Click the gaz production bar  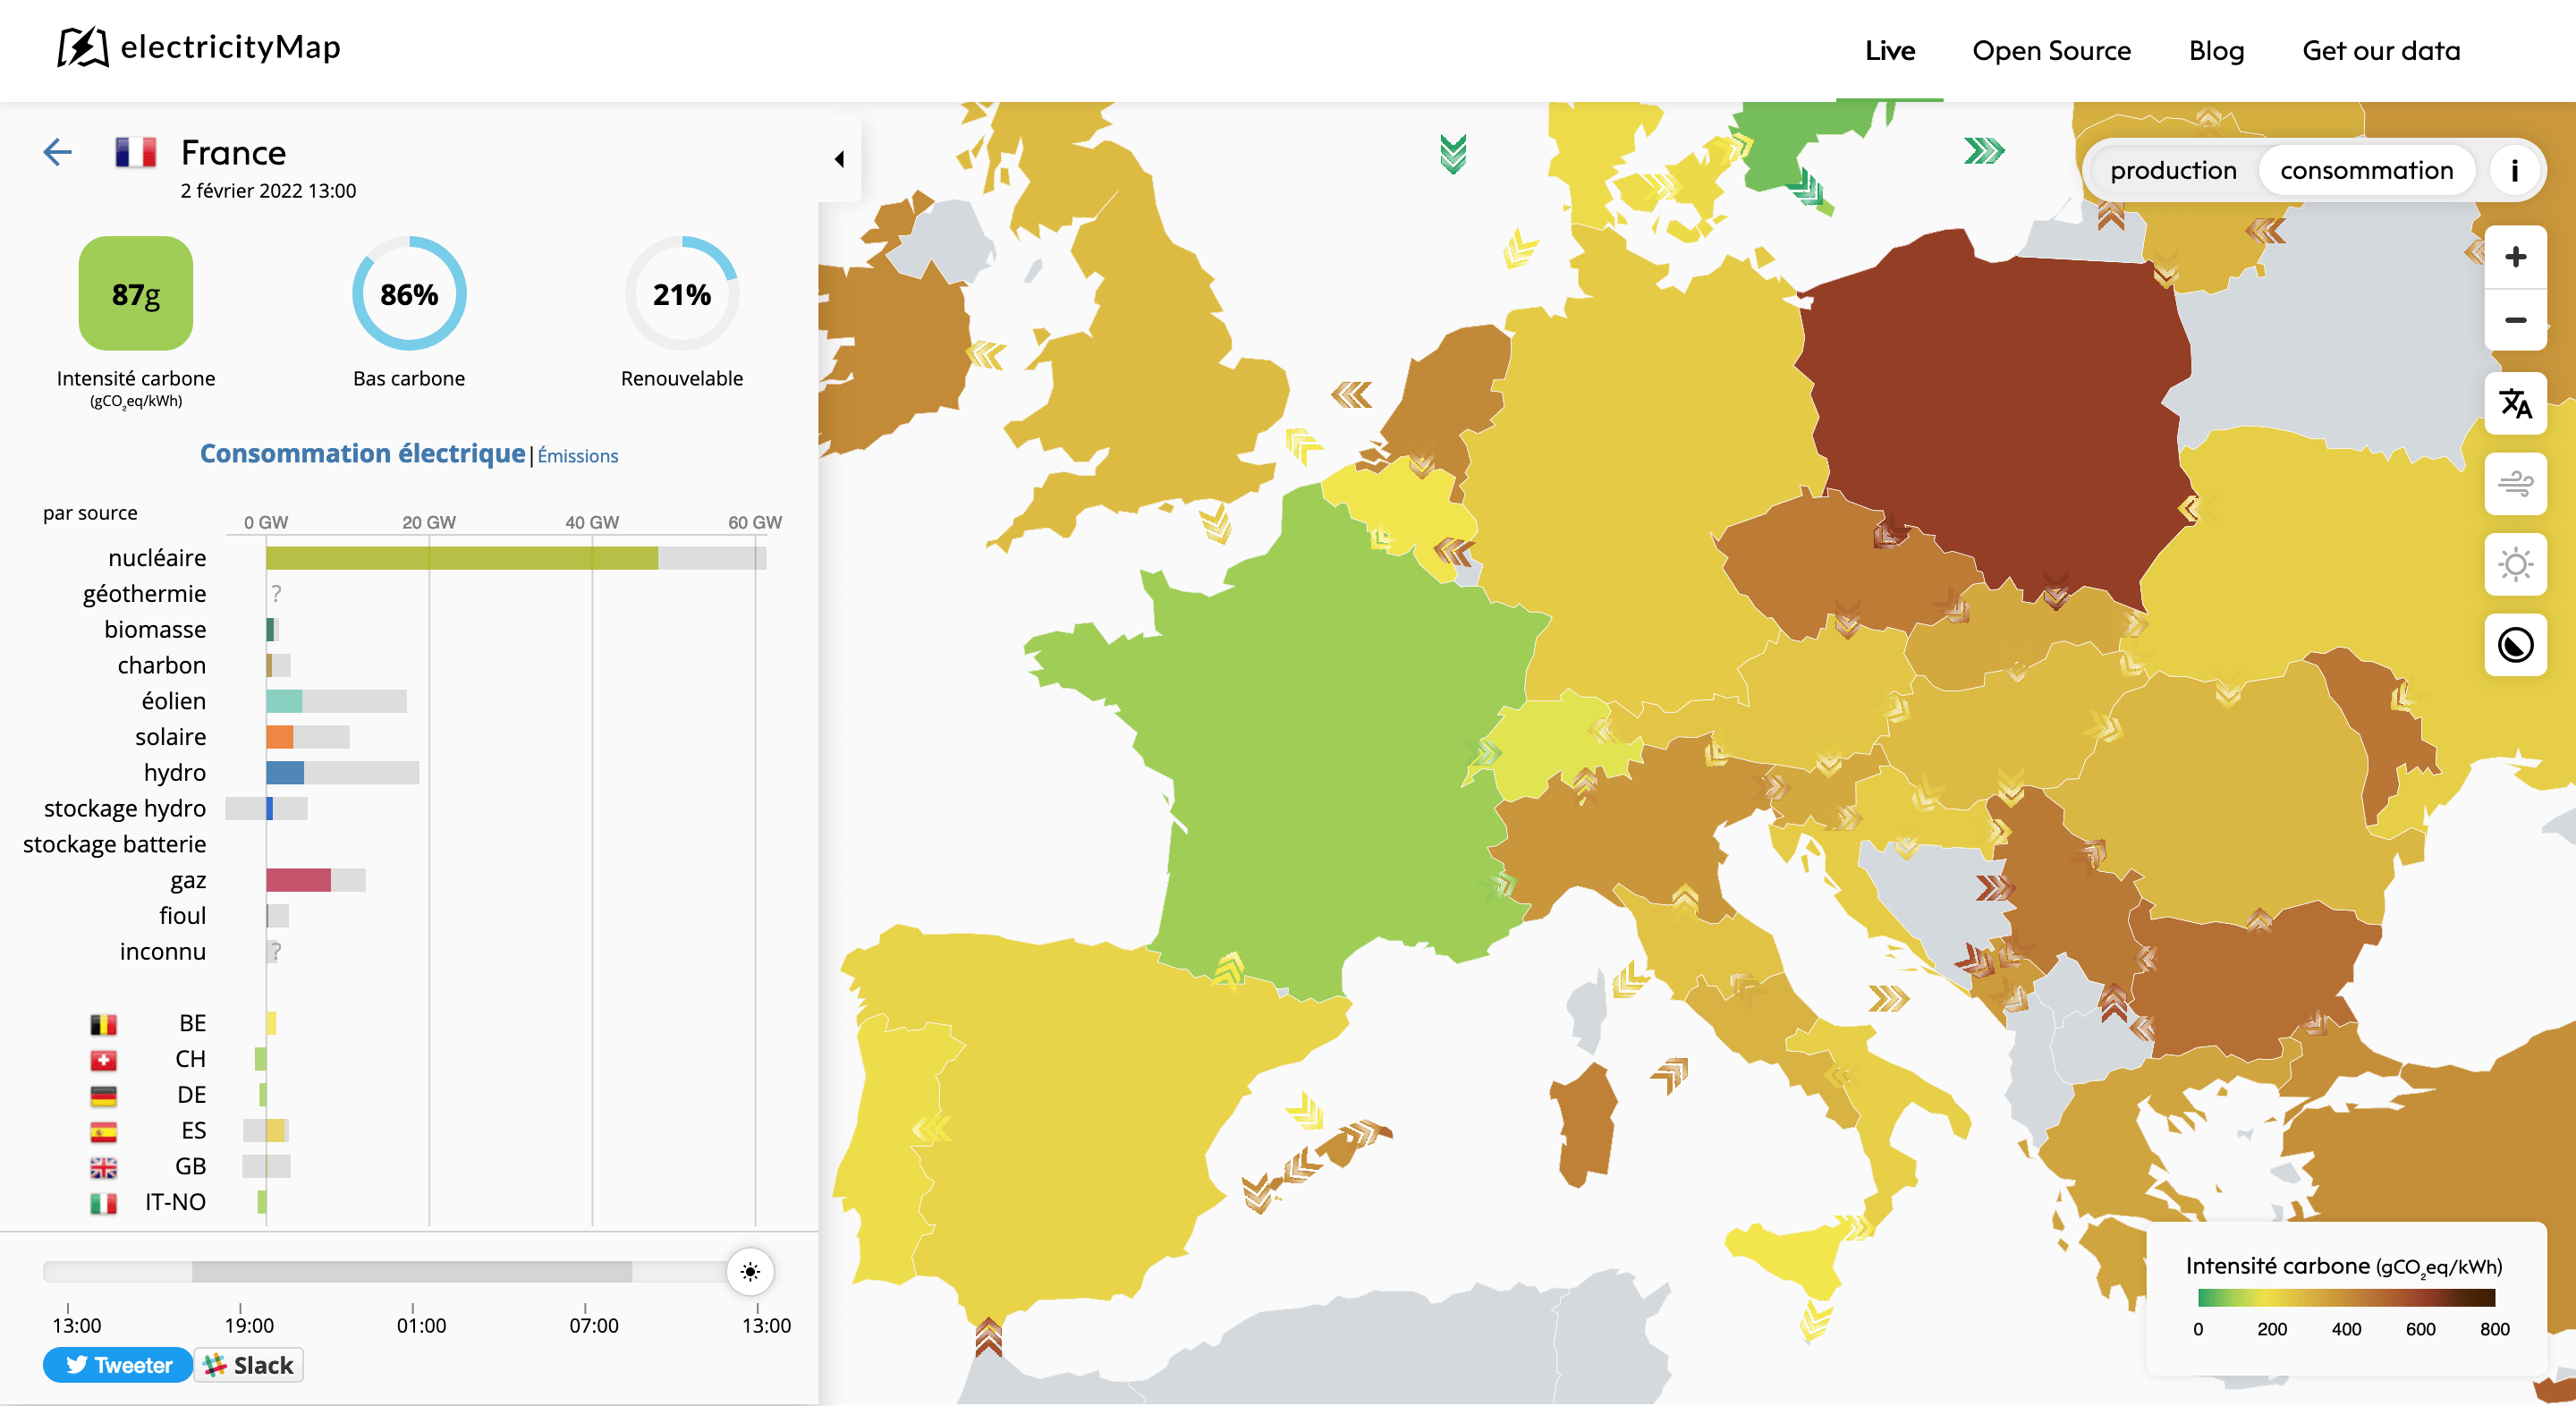298,880
